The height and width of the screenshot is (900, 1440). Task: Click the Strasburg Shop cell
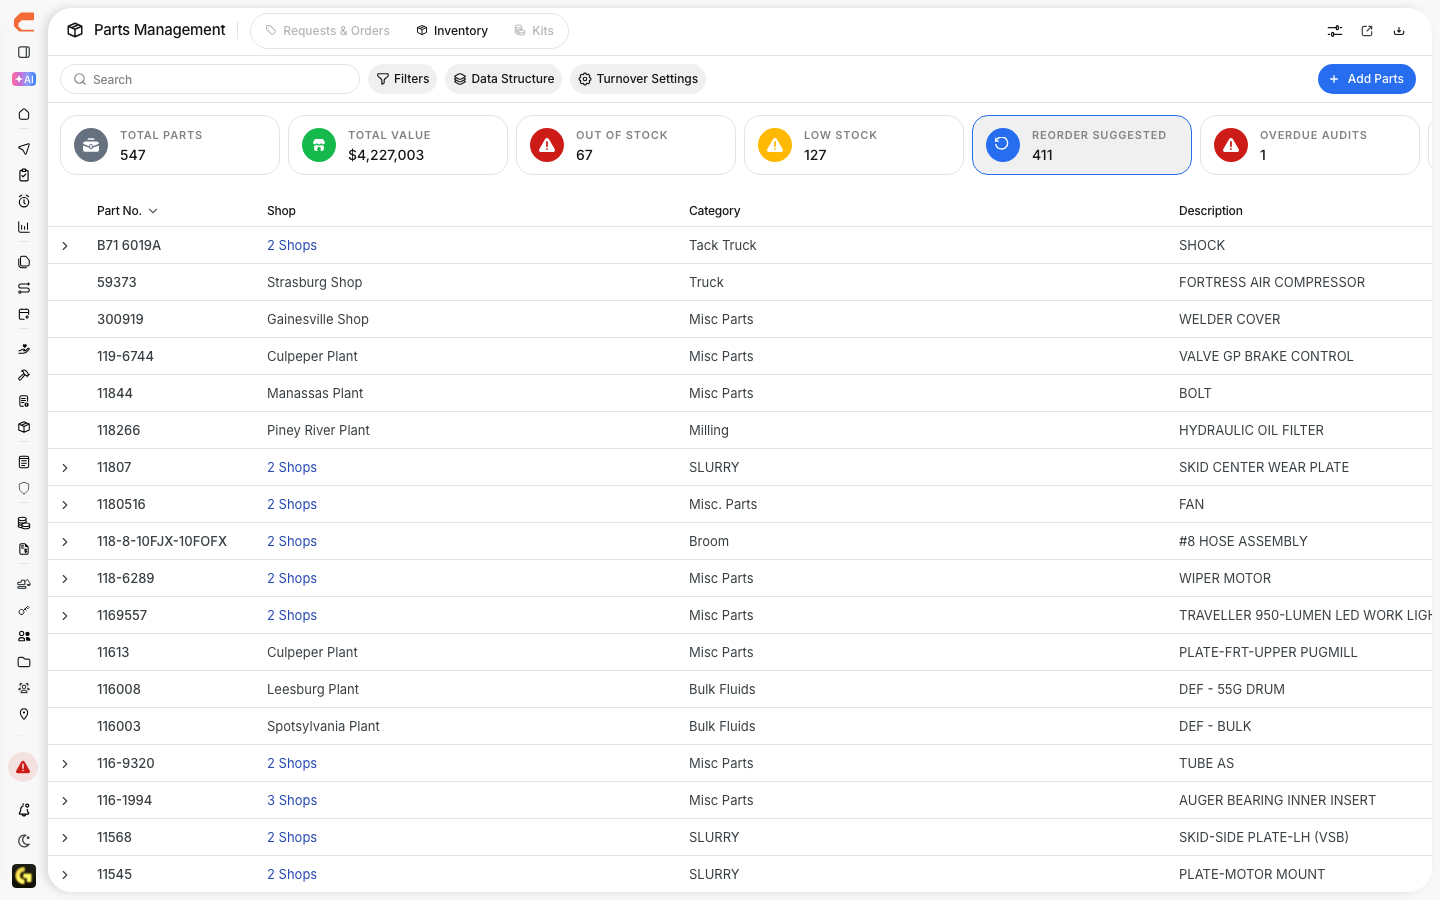point(315,282)
